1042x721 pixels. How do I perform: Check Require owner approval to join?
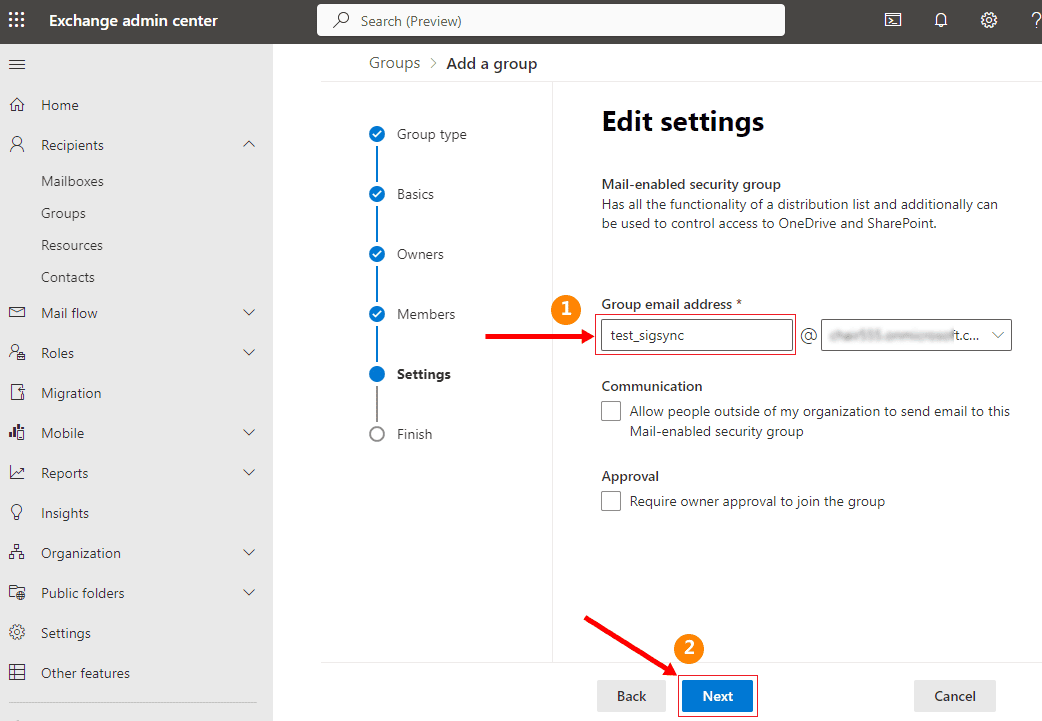(611, 501)
